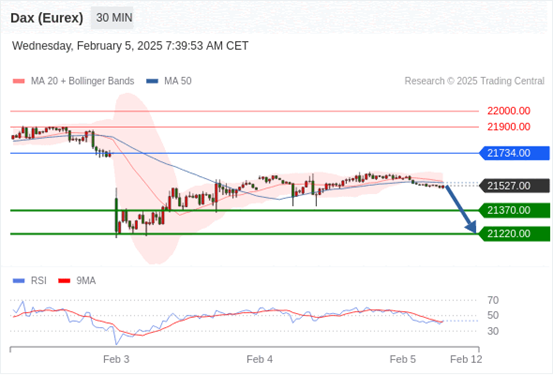
Task: Click the 21734.00 blue pivot price tag
Action: coord(515,153)
